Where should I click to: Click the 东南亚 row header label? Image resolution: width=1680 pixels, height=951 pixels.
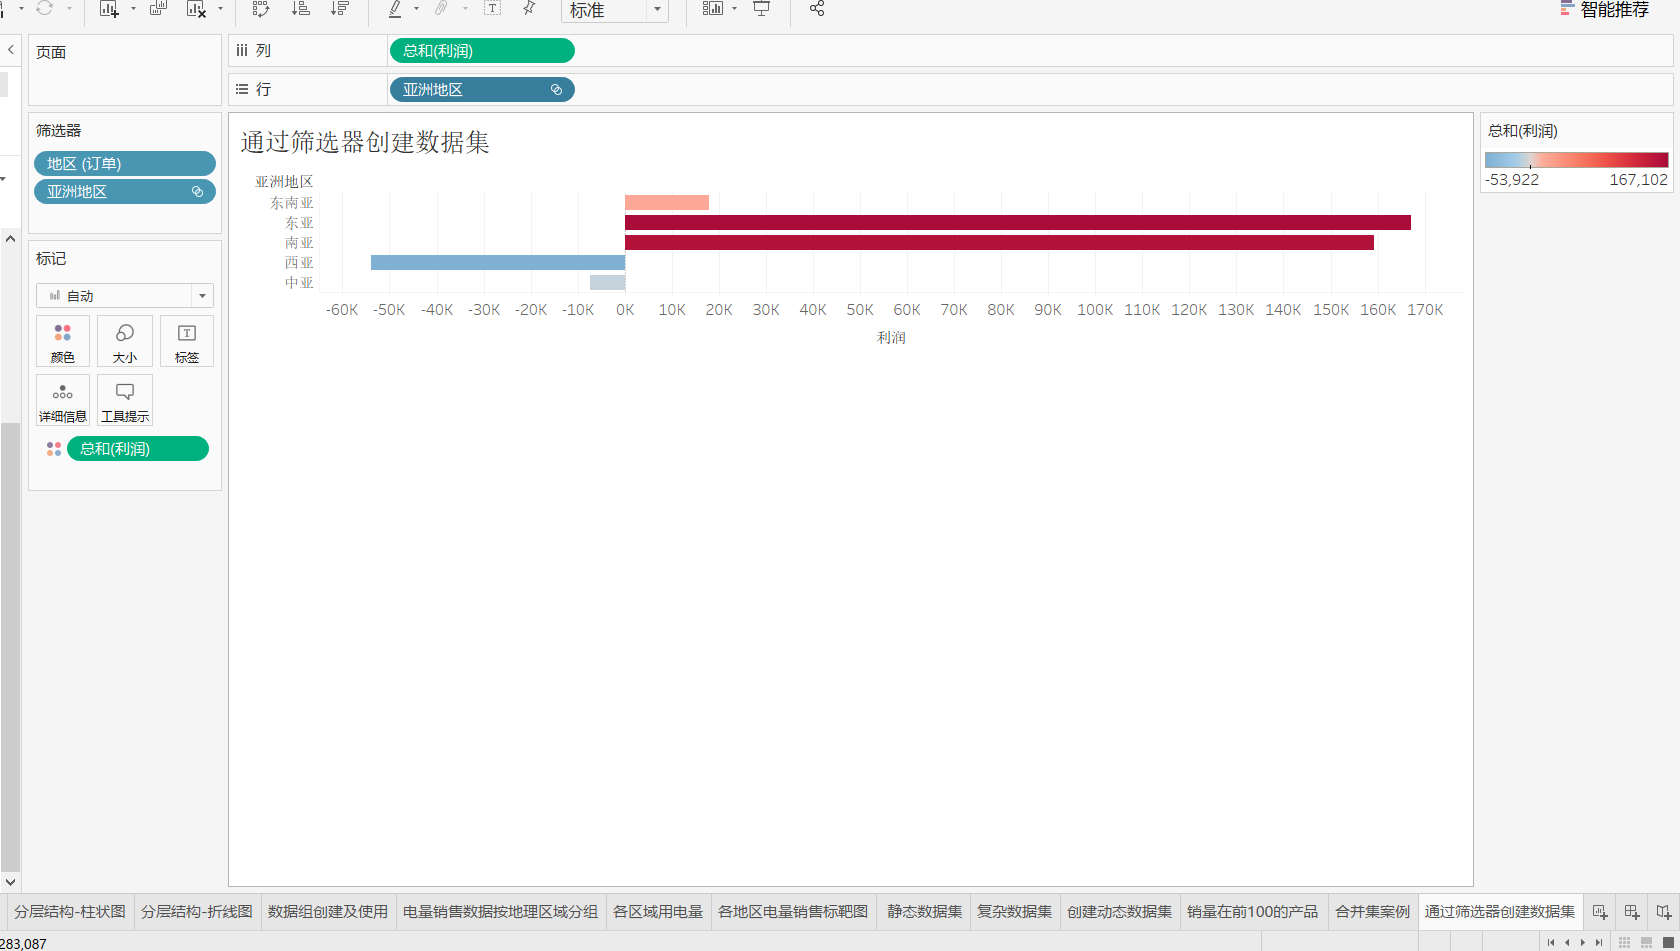[292, 203]
